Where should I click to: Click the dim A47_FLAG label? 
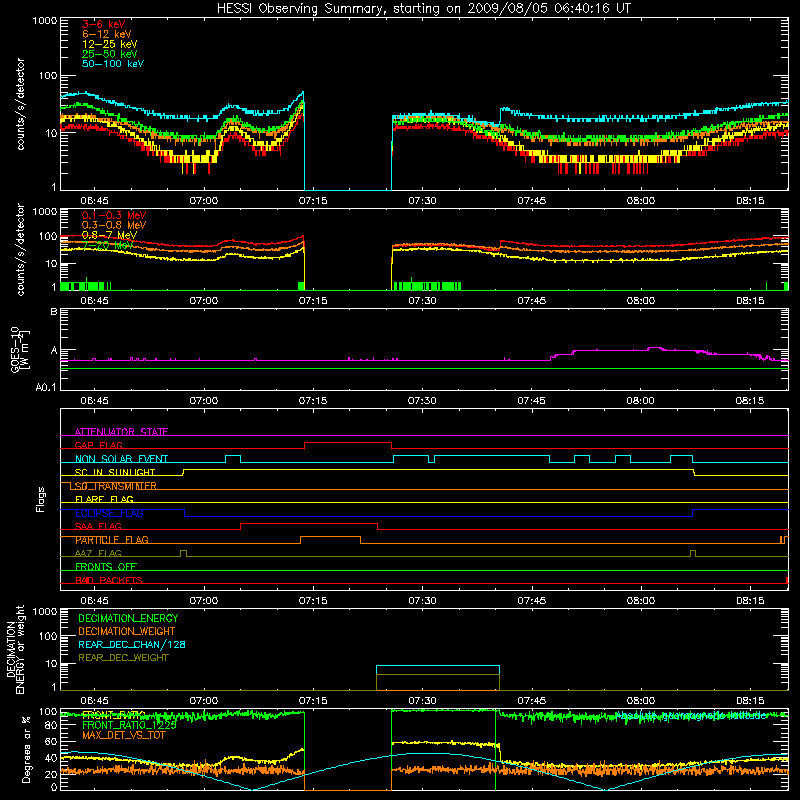click(x=98, y=553)
